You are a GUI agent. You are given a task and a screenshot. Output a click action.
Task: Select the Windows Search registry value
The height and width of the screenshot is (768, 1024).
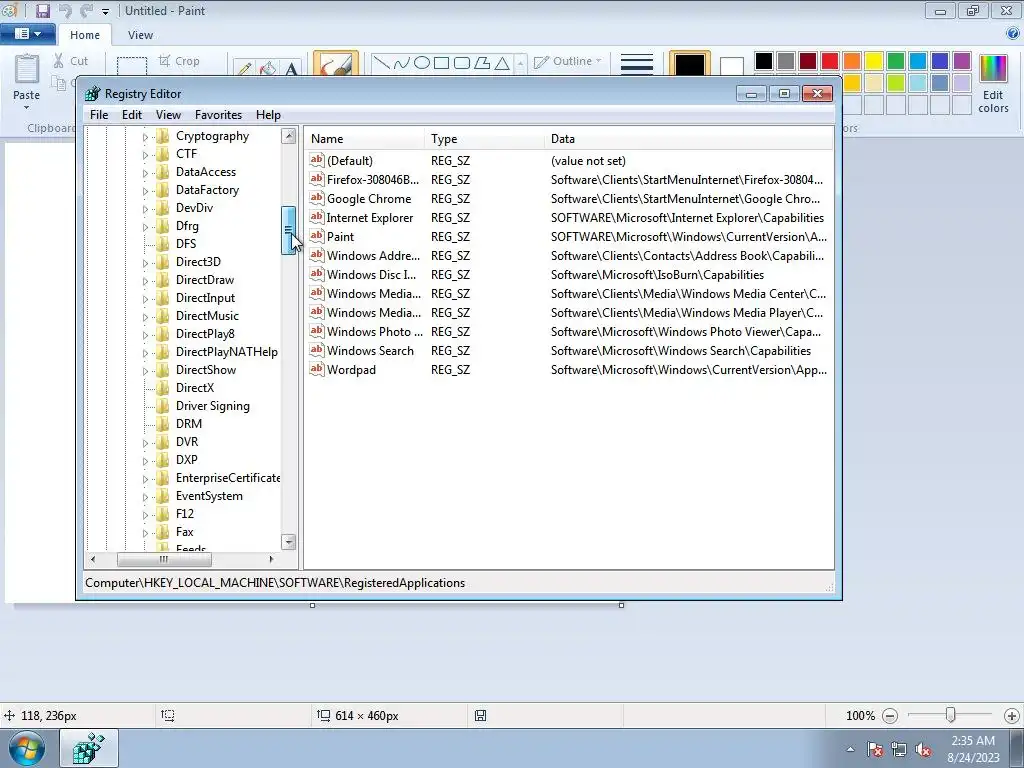(x=370, y=351)
